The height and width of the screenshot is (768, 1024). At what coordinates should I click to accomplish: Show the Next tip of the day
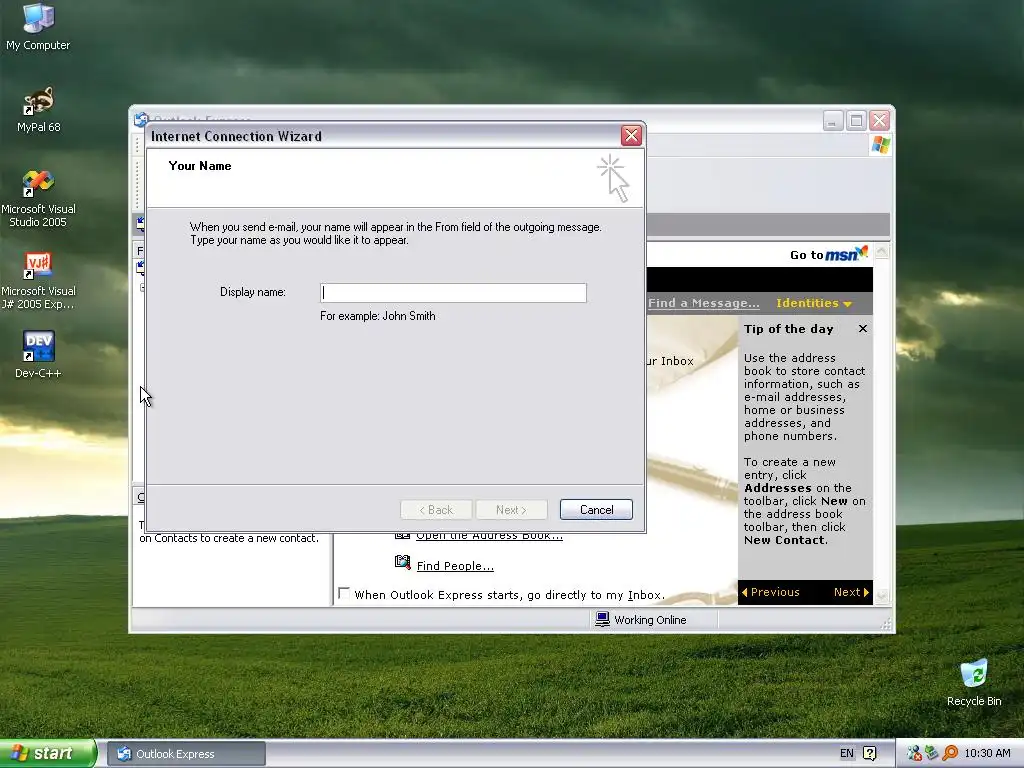[851, 592]
